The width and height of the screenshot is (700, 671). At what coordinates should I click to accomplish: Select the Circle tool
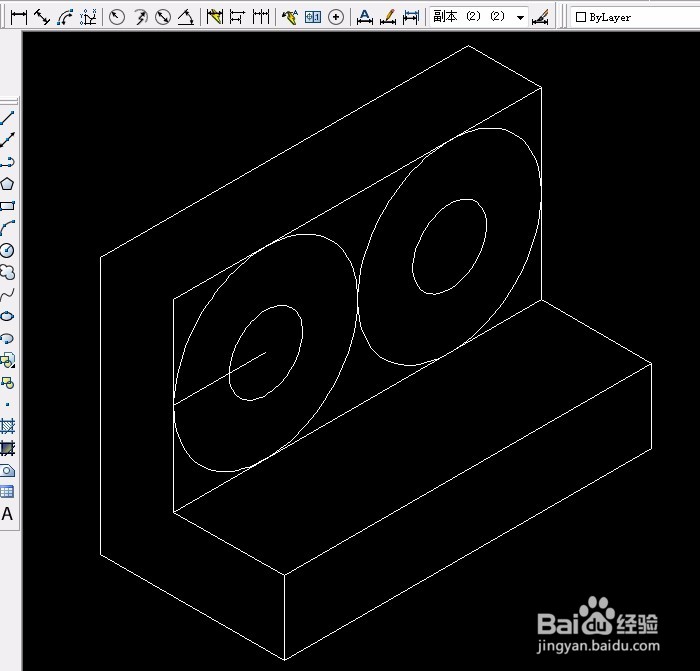pyautogui.click(x=8, y=250)
